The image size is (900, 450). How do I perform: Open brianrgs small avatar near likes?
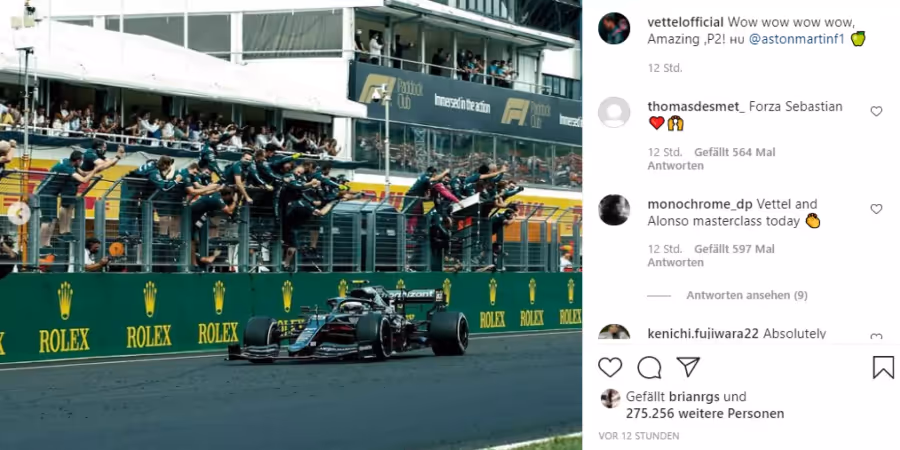click(x=610, y=398)
